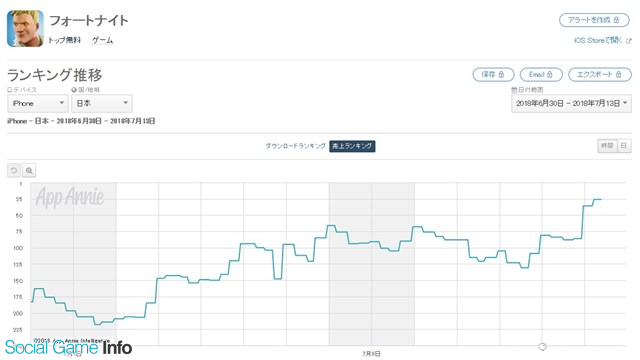Image resolution: width=640 pixels, height=360 pixels.
Task: Open the iPhone device dropdown
Action: [38, 103]
